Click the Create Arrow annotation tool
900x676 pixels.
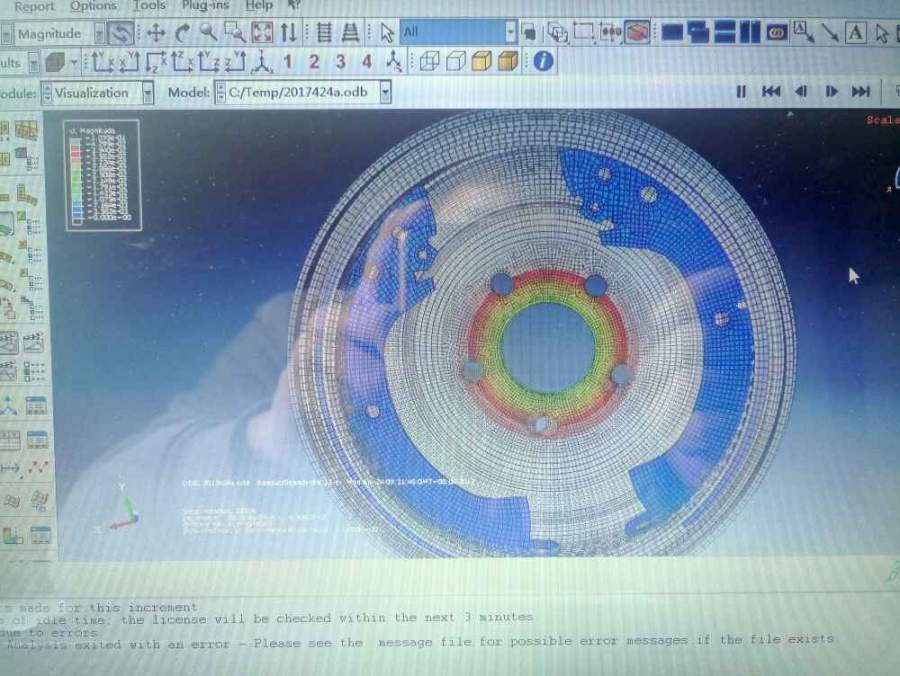click(x=829, y=33)
